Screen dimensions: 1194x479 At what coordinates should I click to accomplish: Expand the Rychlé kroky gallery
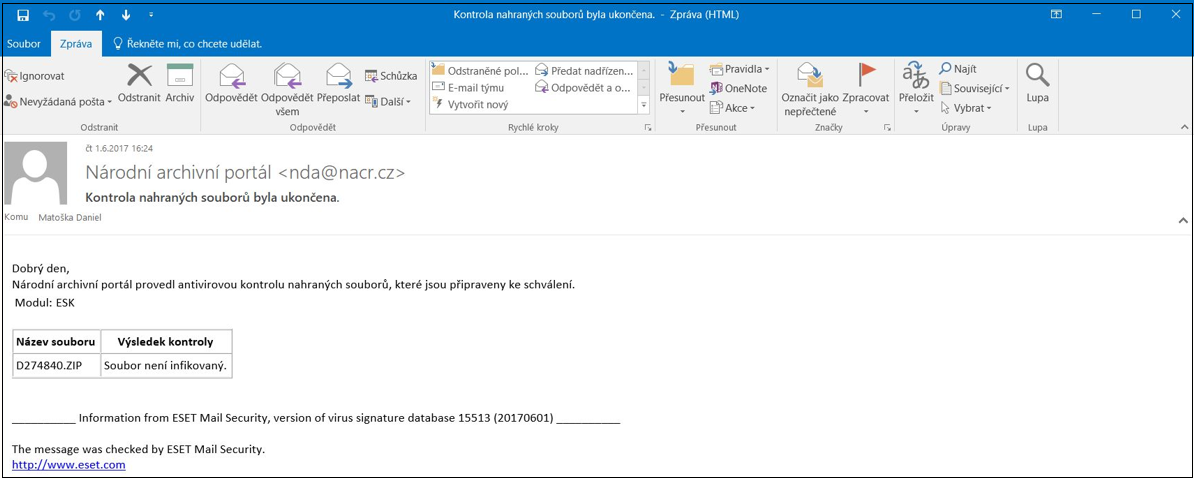643,104
